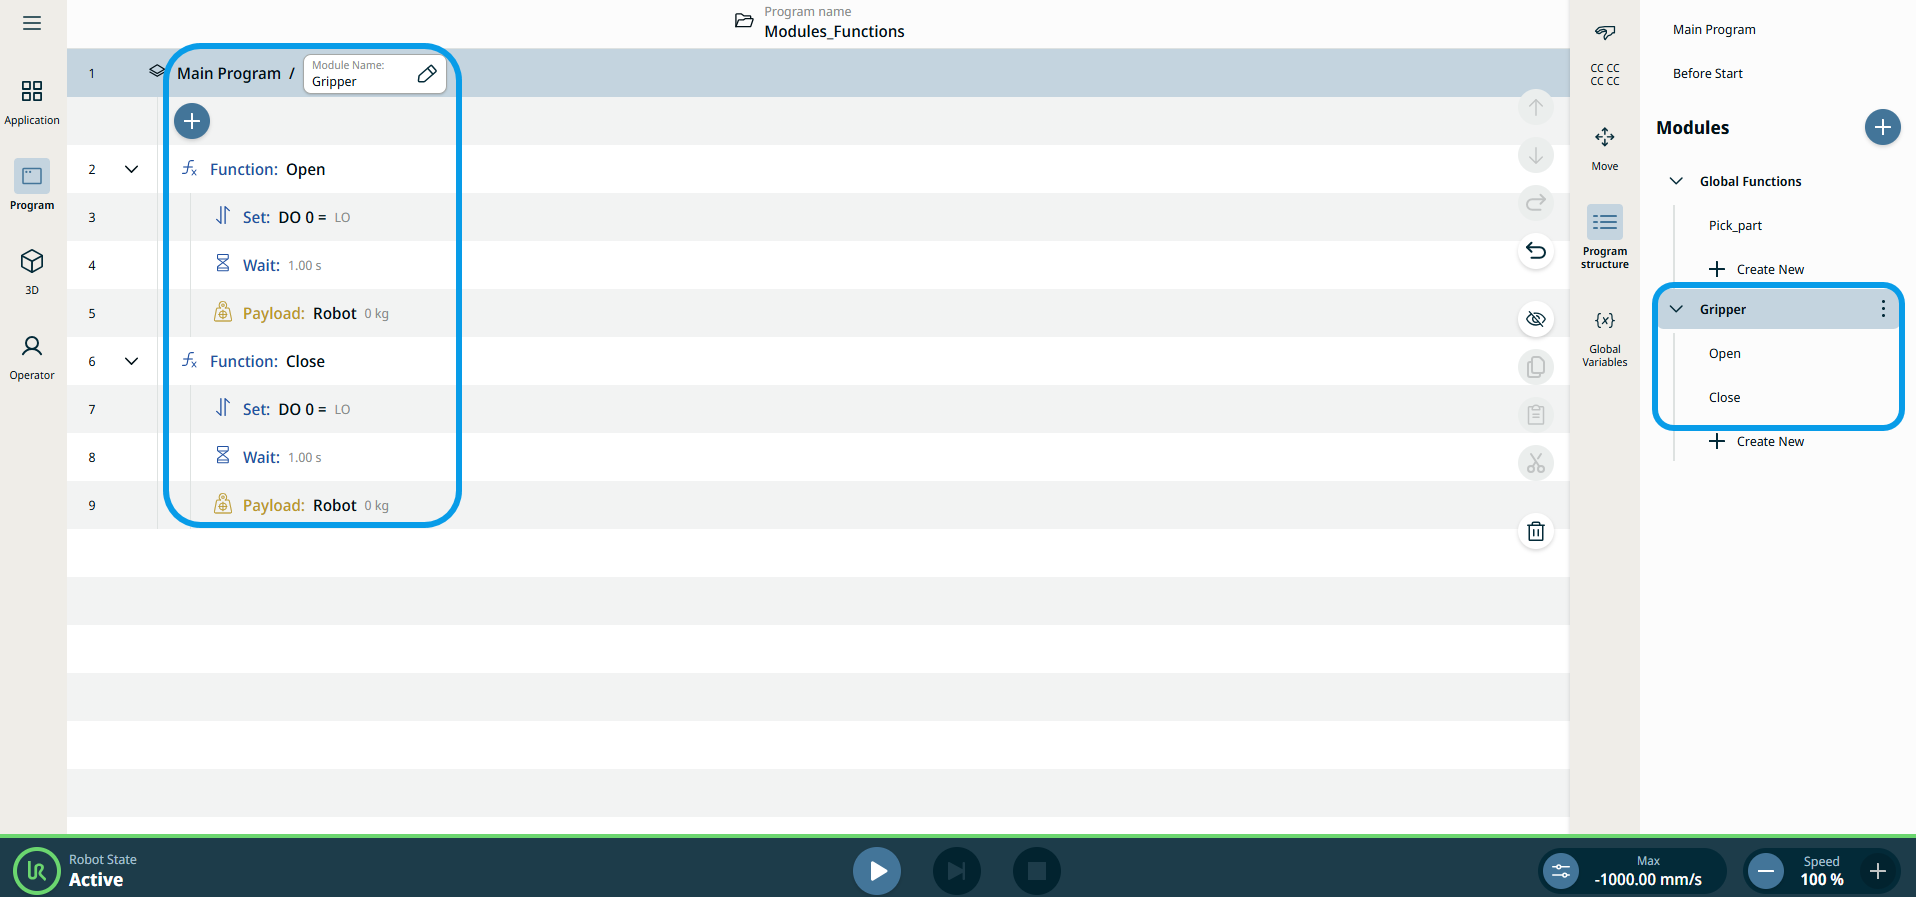Open Gripper module three-dot options

tap(1882, 309)
